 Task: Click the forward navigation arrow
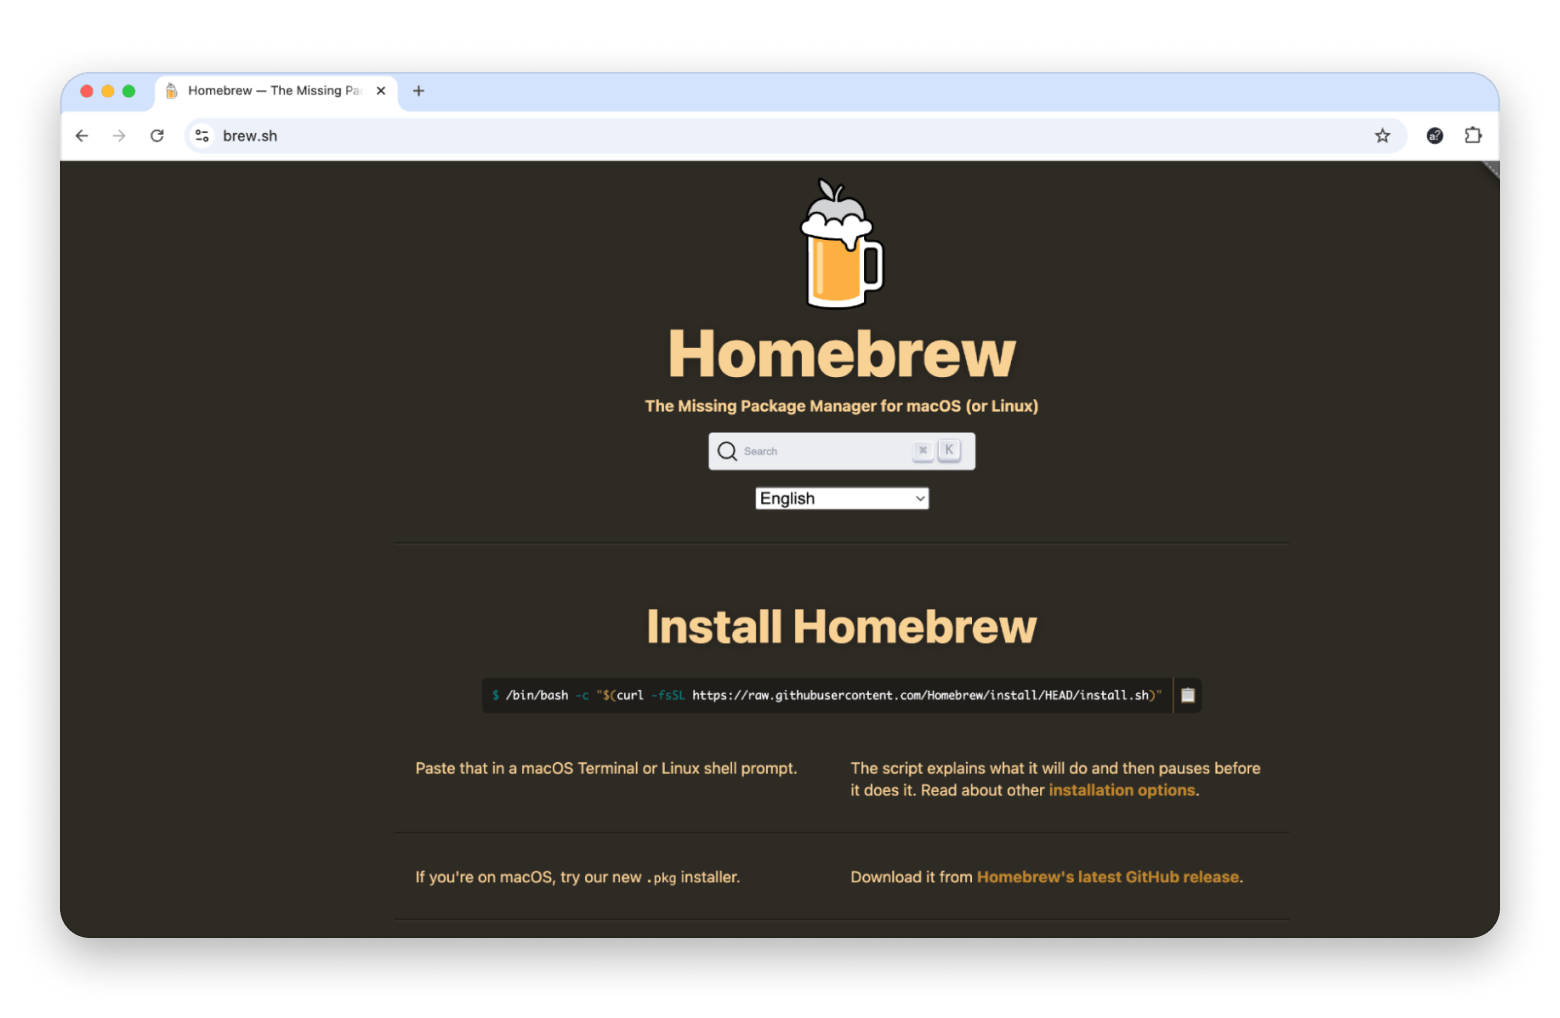pos(119,136)
